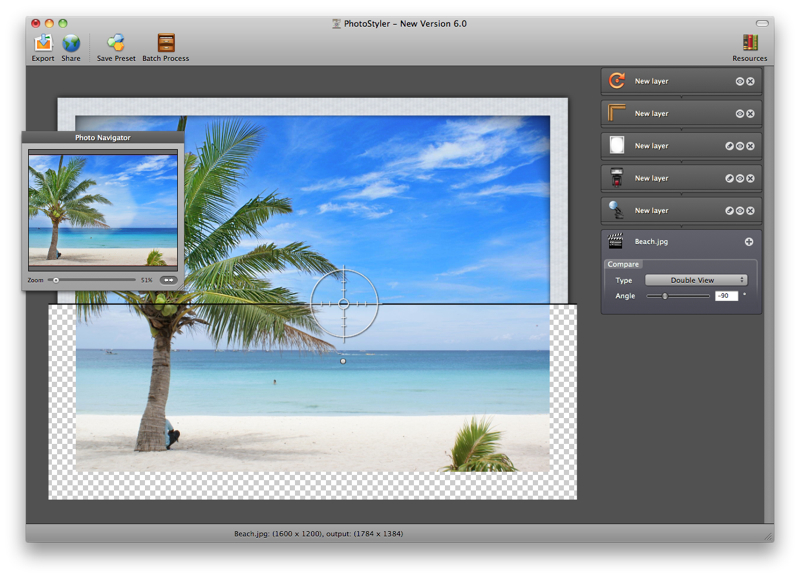The width and height of the screenshot is (800, 578).
Task: Click the Compare tab label
Action: click(622, 263)
